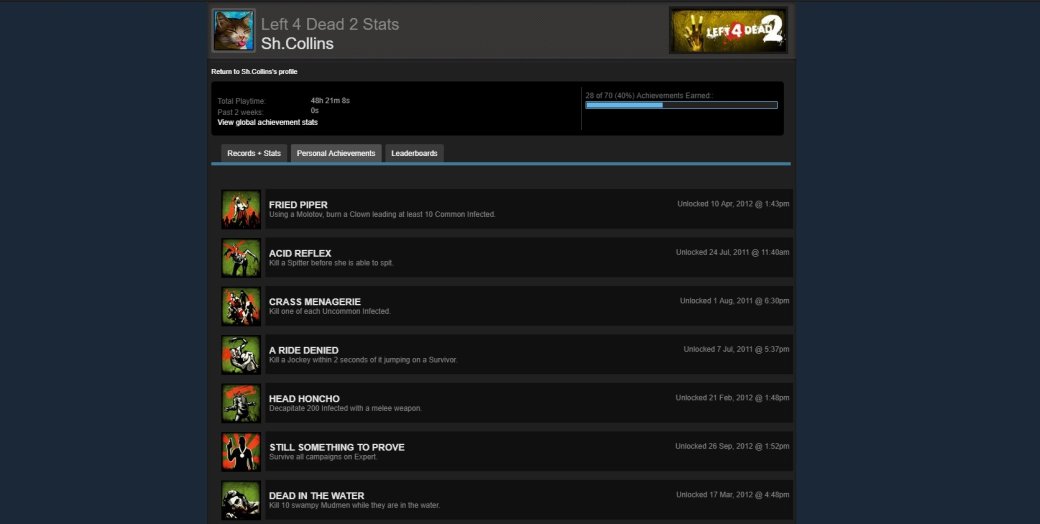This screenshot has height=524, width=1040.
Task: Click the Kill a Spitter description
Action: [331, 263]
